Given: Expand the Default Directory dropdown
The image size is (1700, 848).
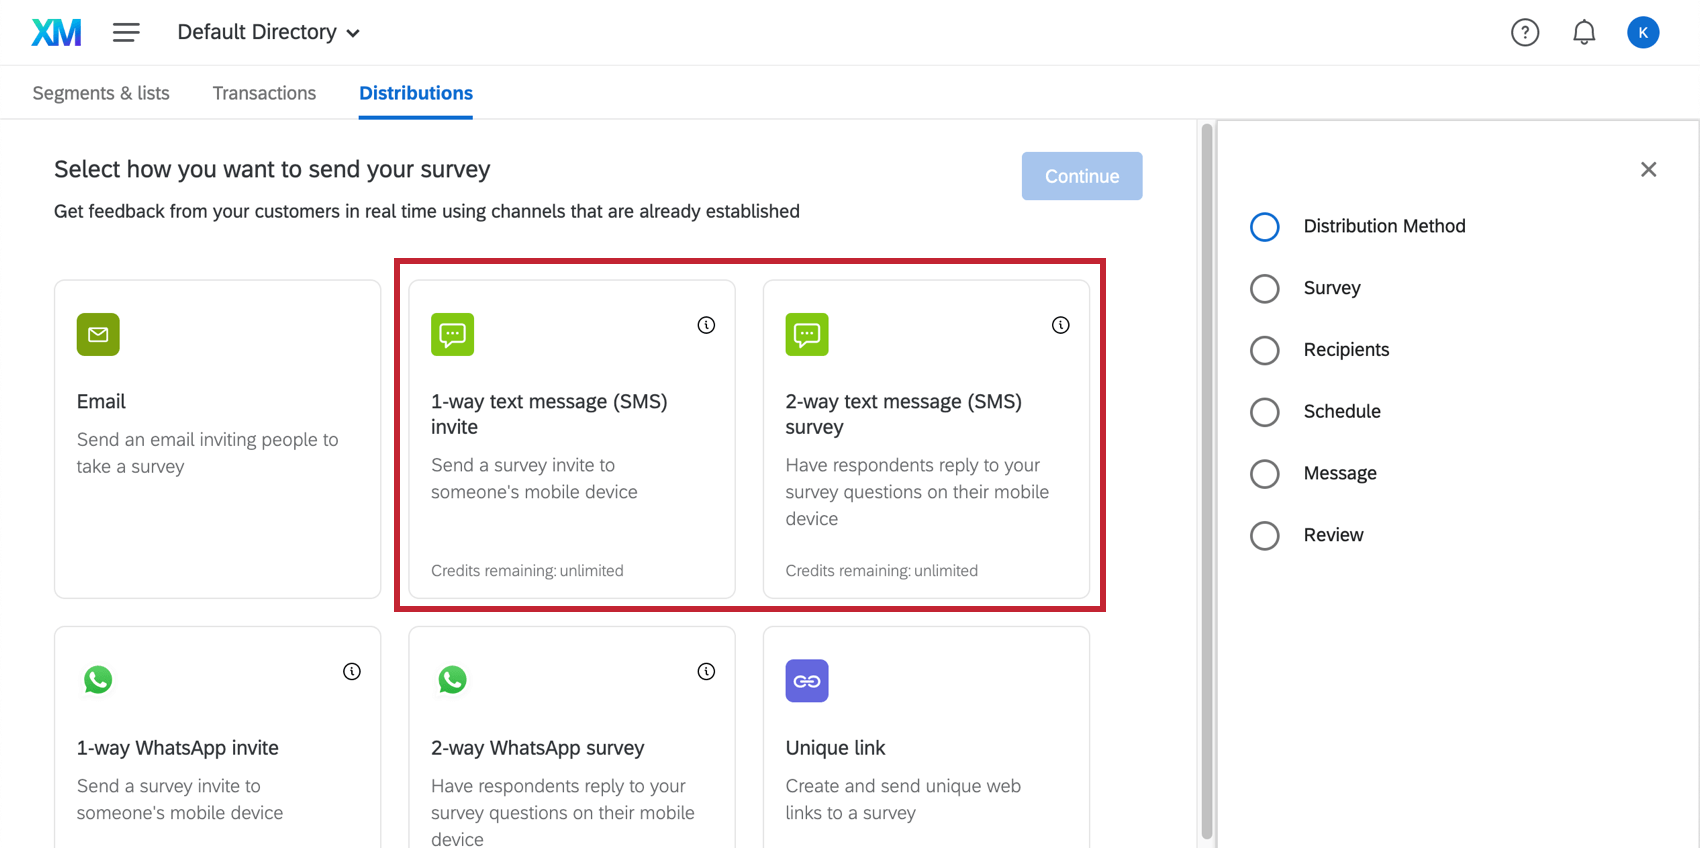Looking at the screenshot, I should click(268, 32).
